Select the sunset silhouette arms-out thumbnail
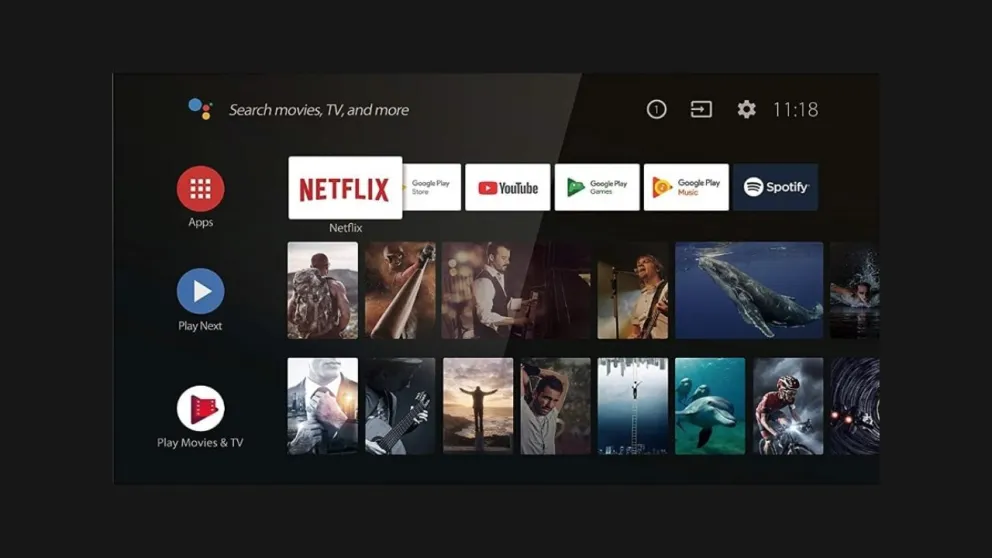 pyautogui.click(x=478, y=406)
